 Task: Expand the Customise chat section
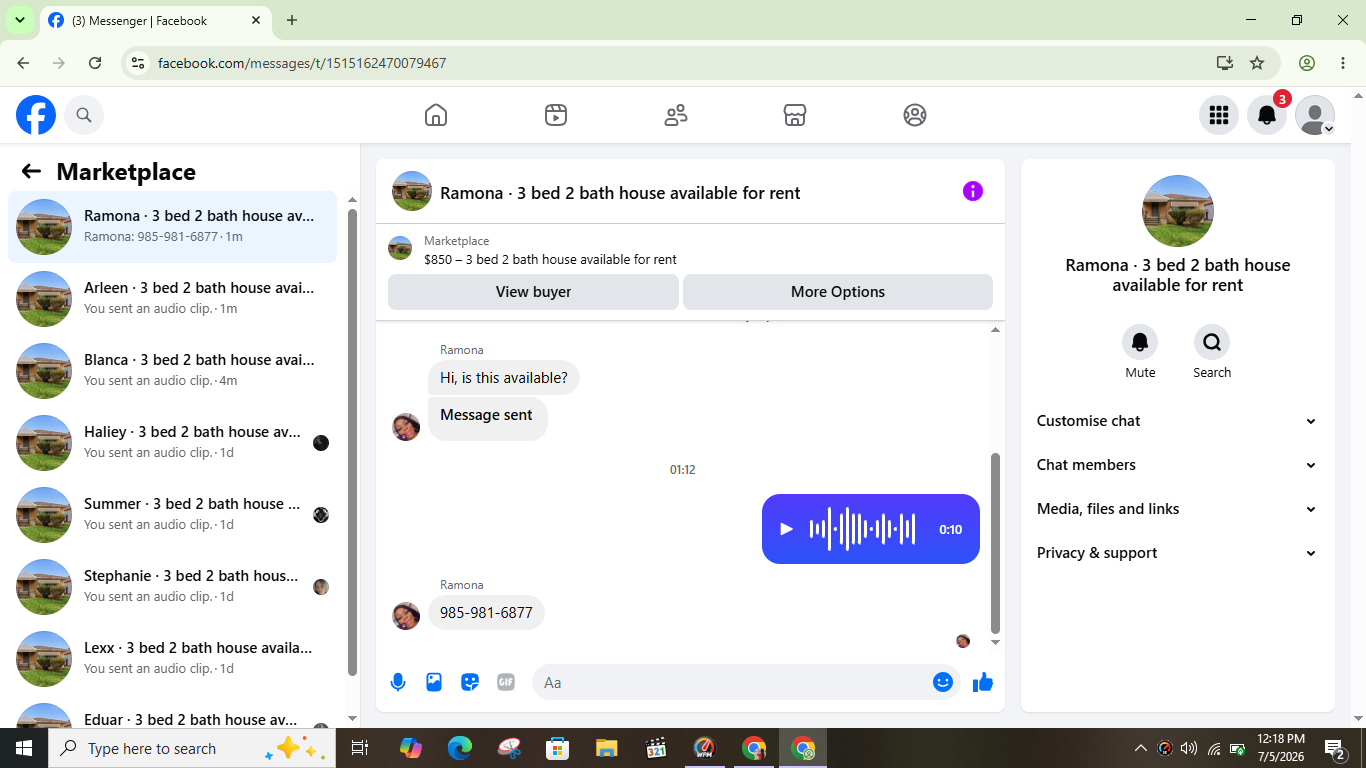coord(1178,421)
